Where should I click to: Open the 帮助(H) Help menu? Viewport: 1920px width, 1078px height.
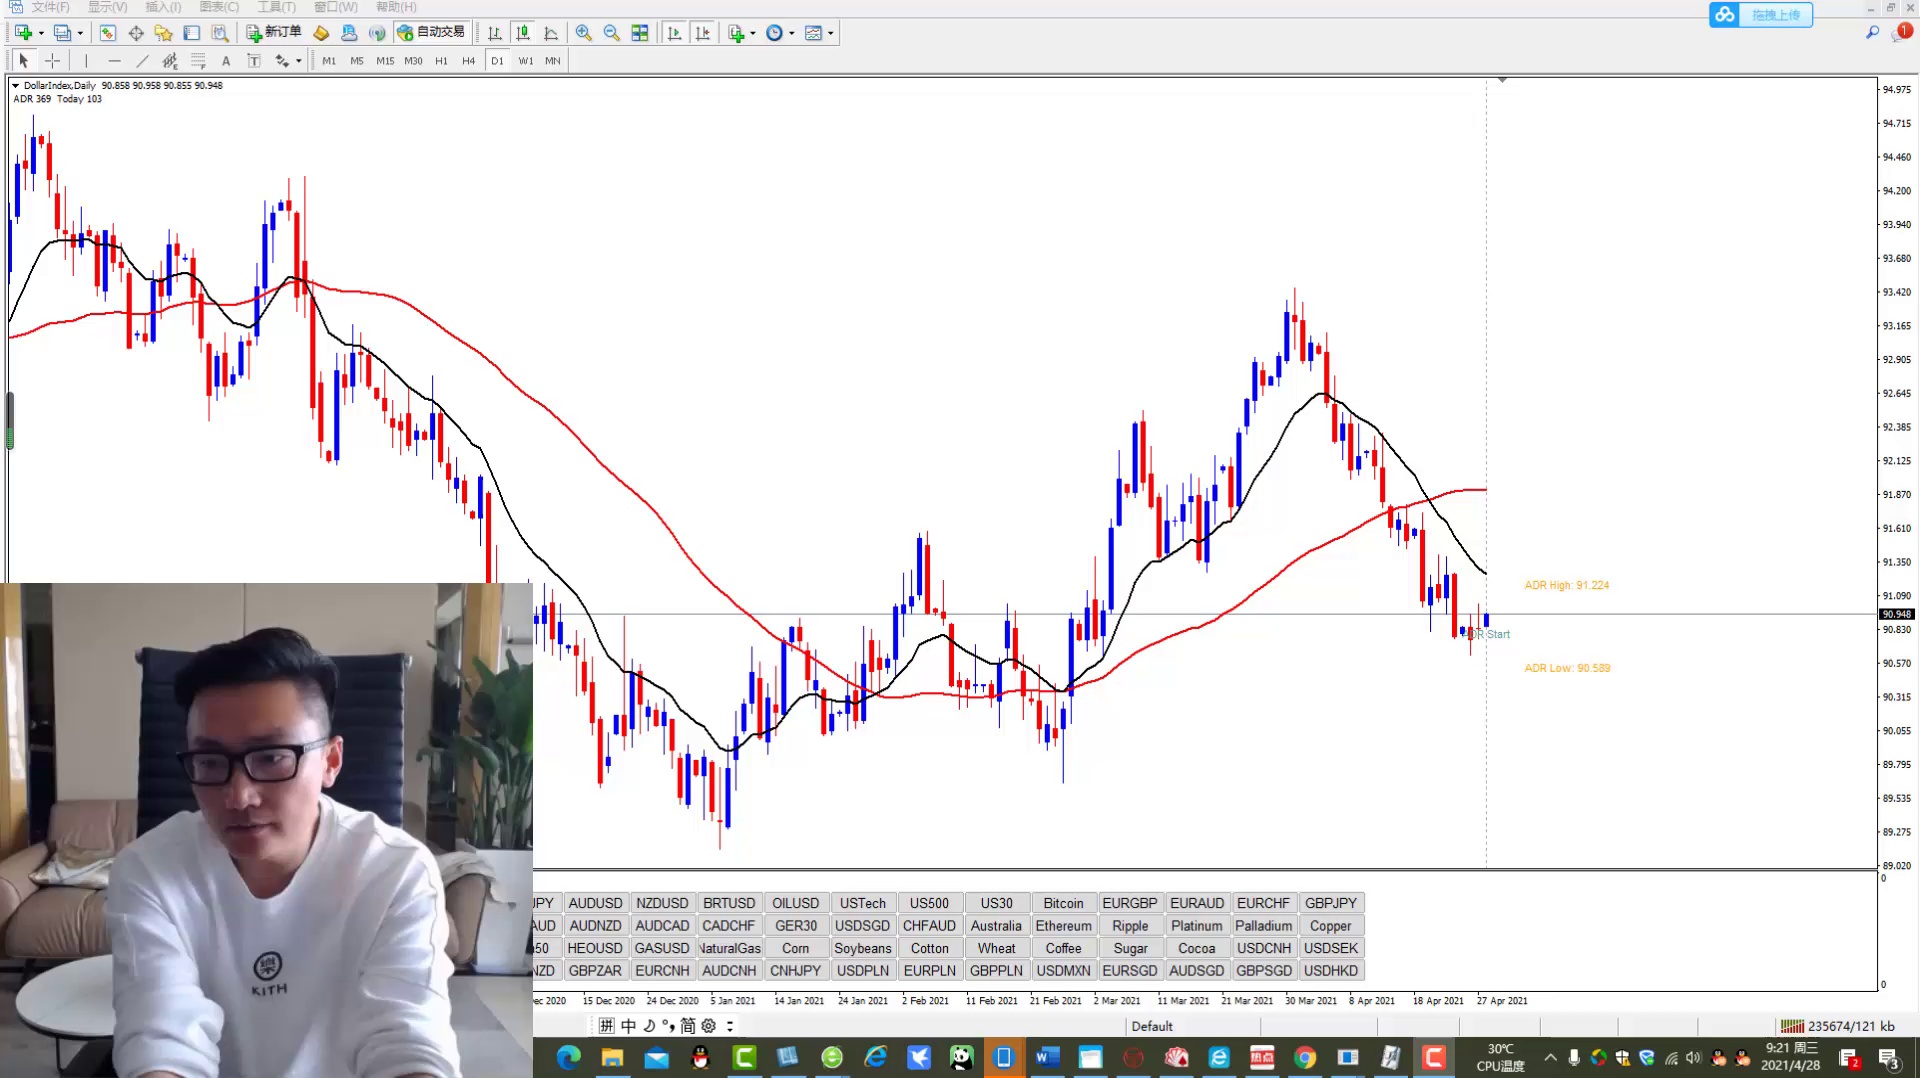396,7
